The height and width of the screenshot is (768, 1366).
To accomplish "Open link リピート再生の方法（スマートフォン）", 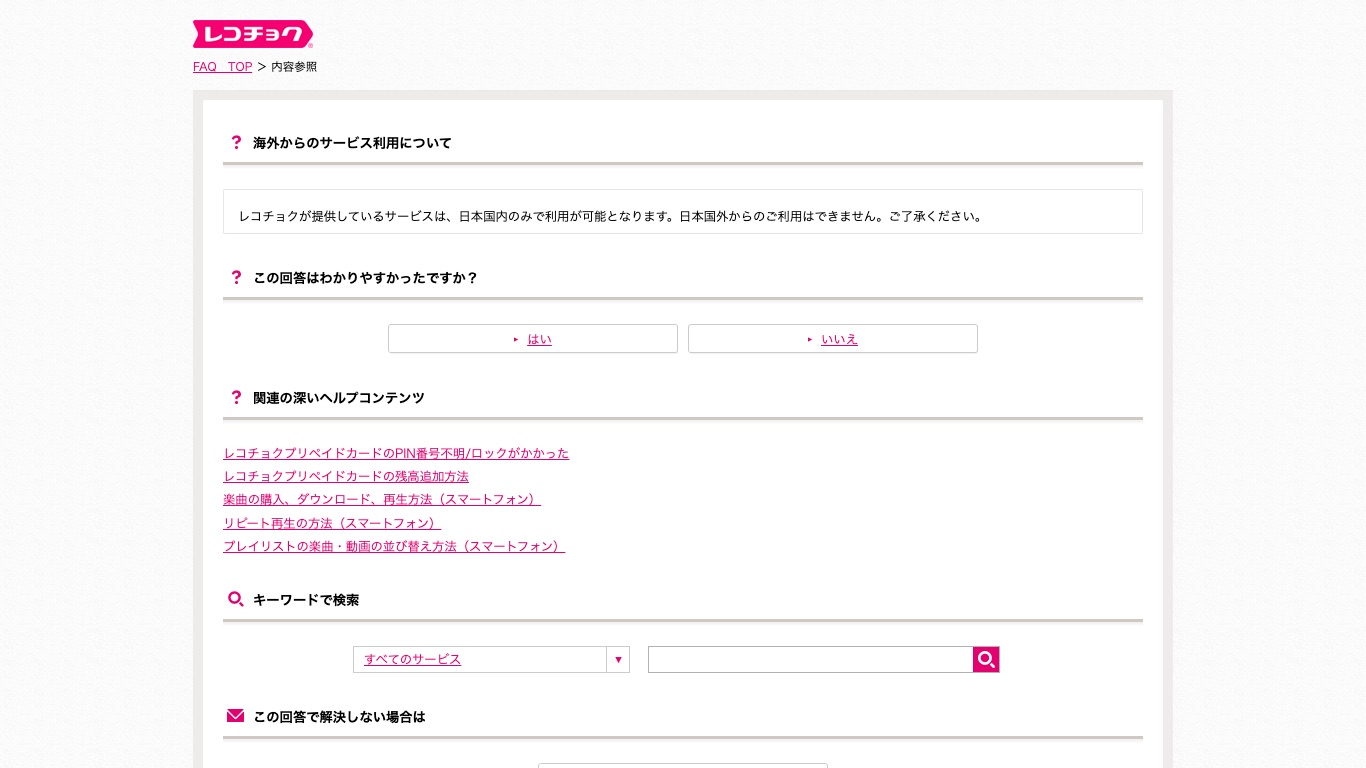I will tap(332, 523).
